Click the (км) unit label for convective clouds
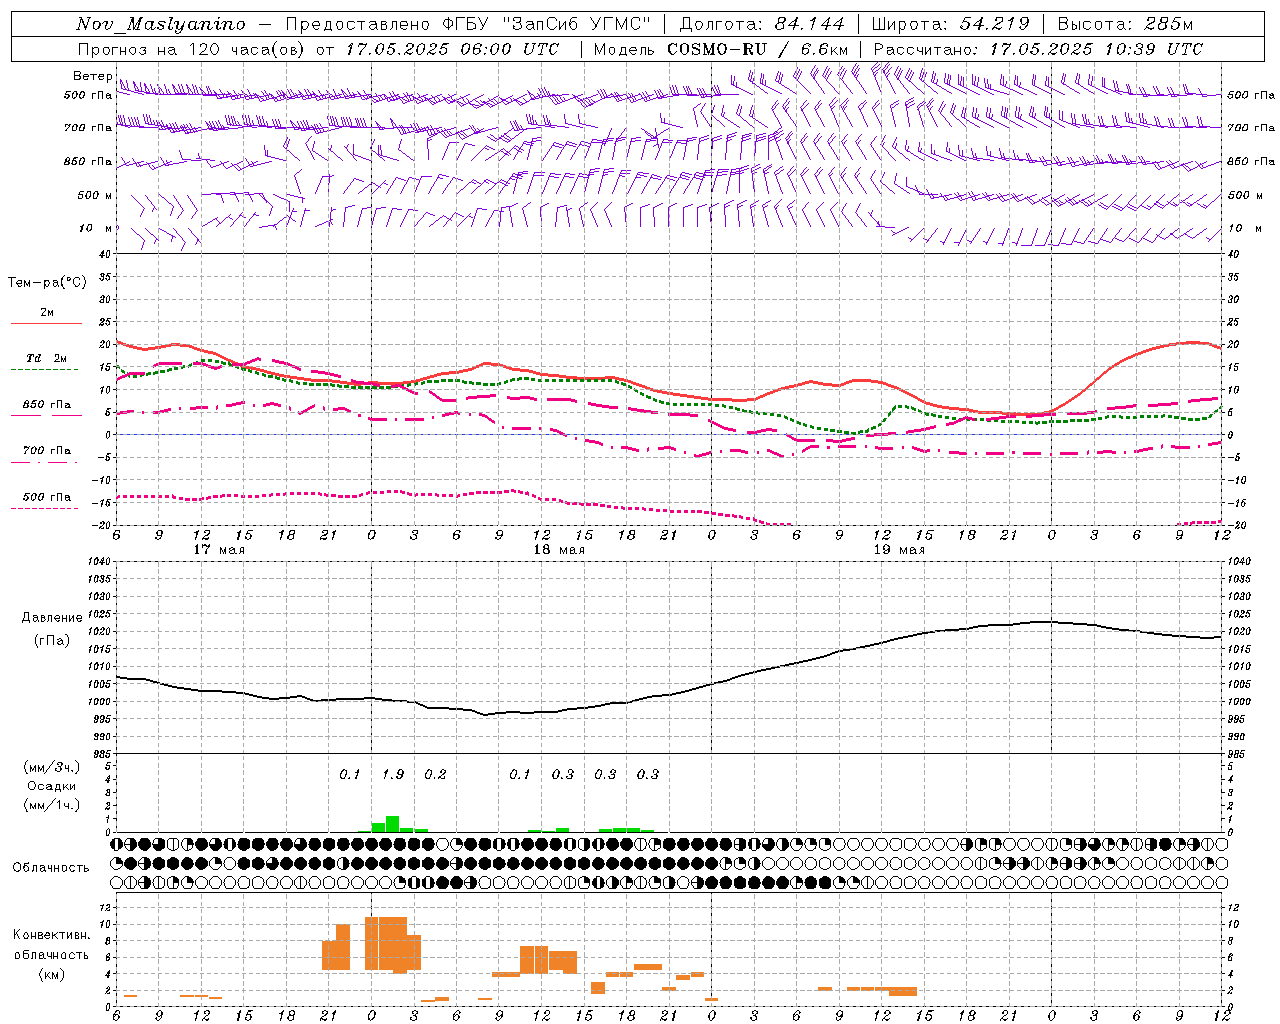 coord(52,974)
